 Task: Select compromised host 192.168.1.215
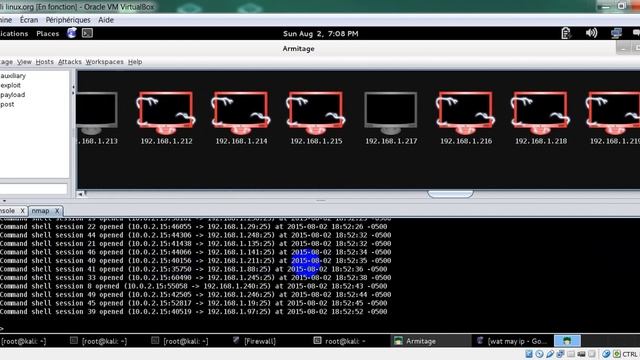316,113
